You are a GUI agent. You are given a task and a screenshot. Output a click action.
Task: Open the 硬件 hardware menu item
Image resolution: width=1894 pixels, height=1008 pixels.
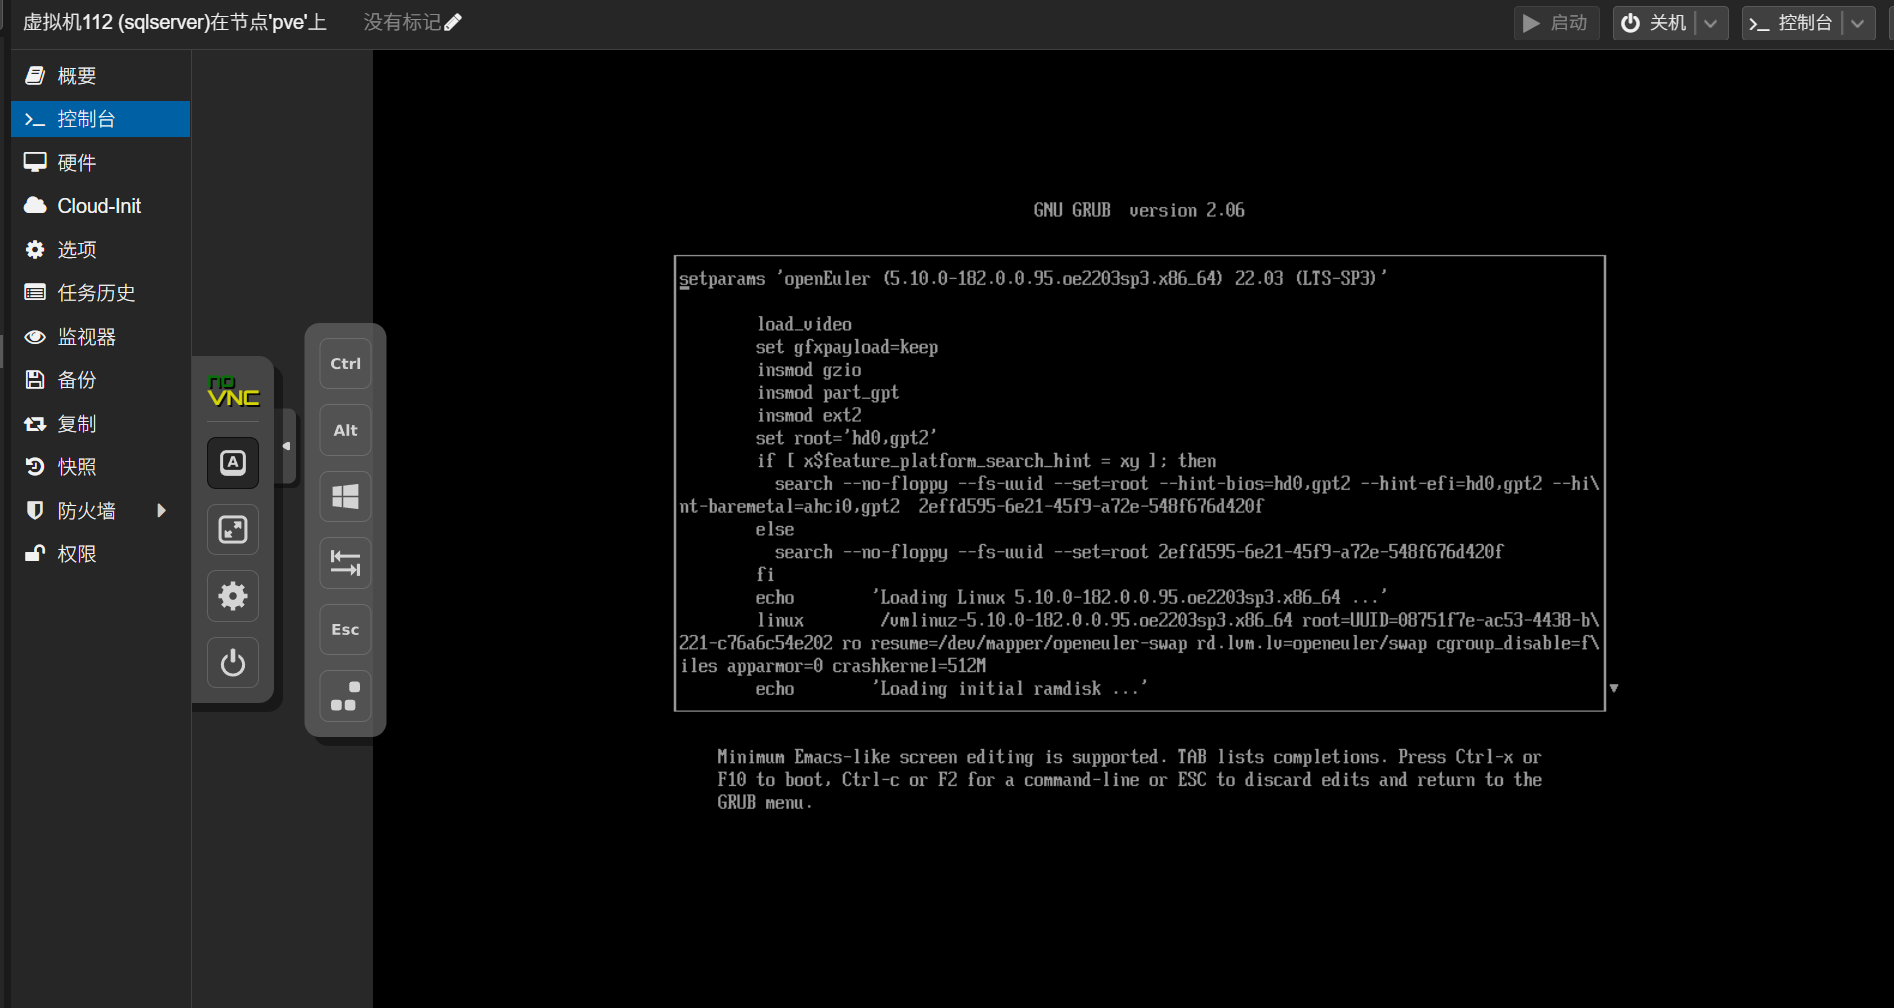(77, 163)
